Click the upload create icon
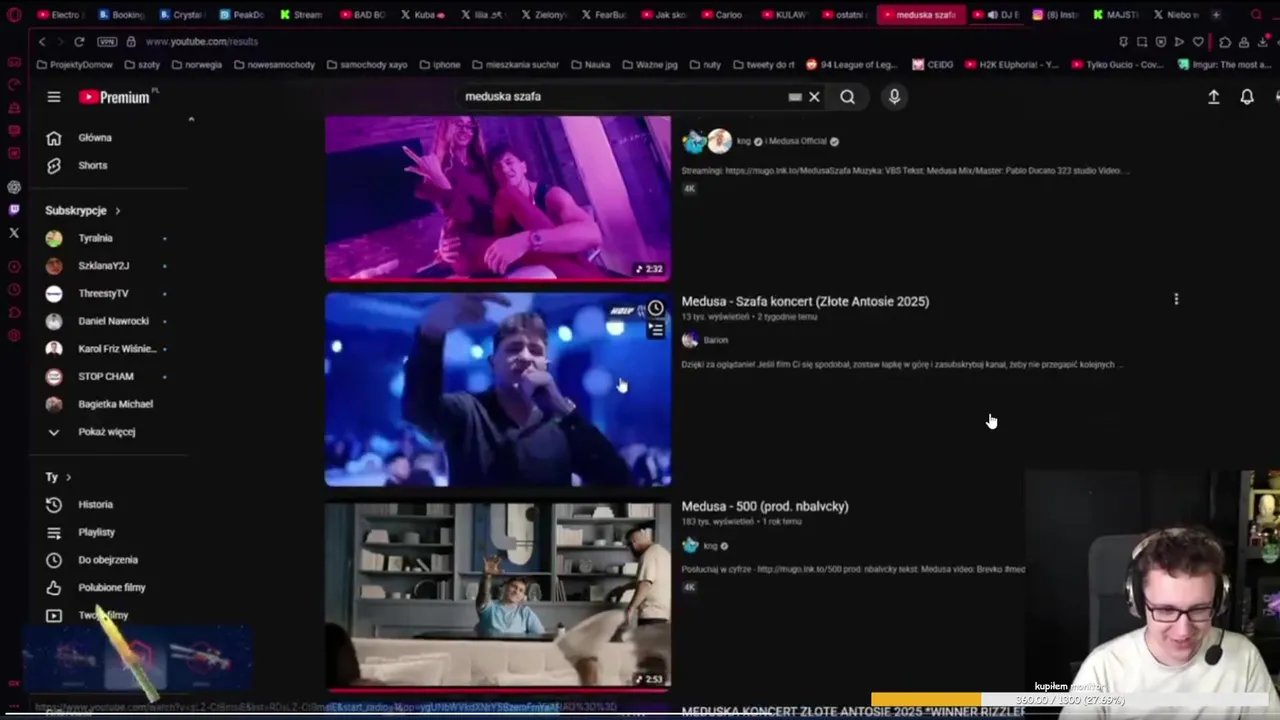 [x=1213, y=97]
